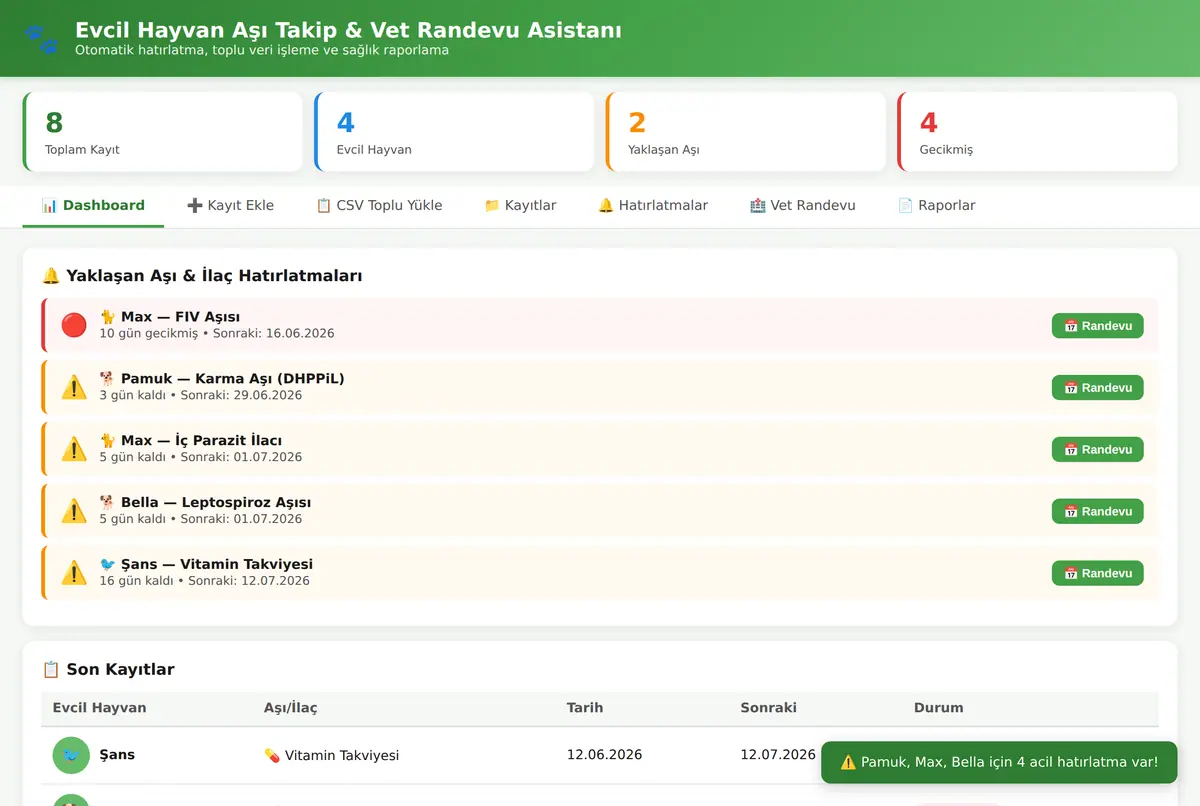The height and width of the screenshot is (806, 1200).
Task: Switch to the Dashboard tab
Action: click(x=93, y=206)
